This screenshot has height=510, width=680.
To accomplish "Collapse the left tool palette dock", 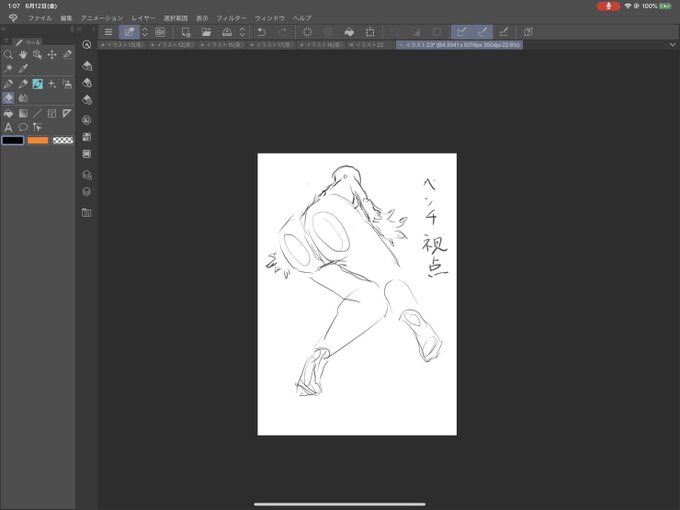I will pos(3,29).
